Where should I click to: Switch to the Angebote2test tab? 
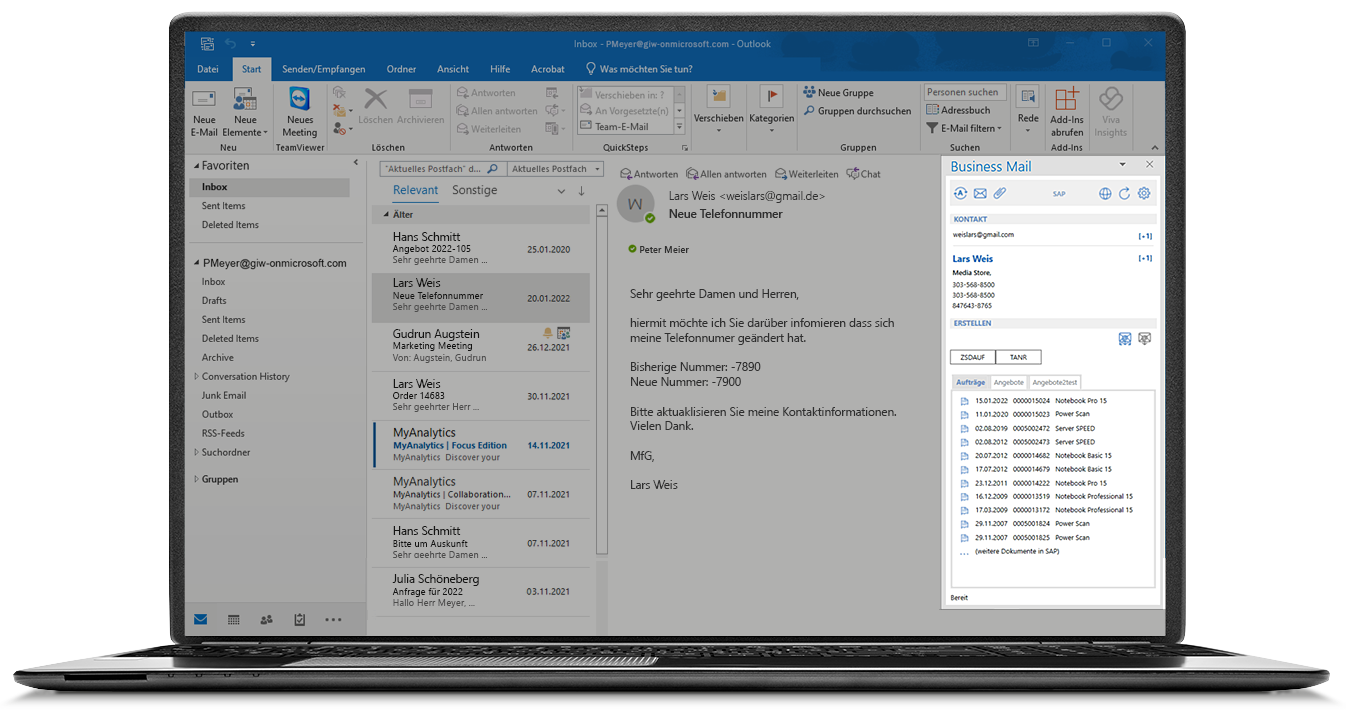(1054, 382)
